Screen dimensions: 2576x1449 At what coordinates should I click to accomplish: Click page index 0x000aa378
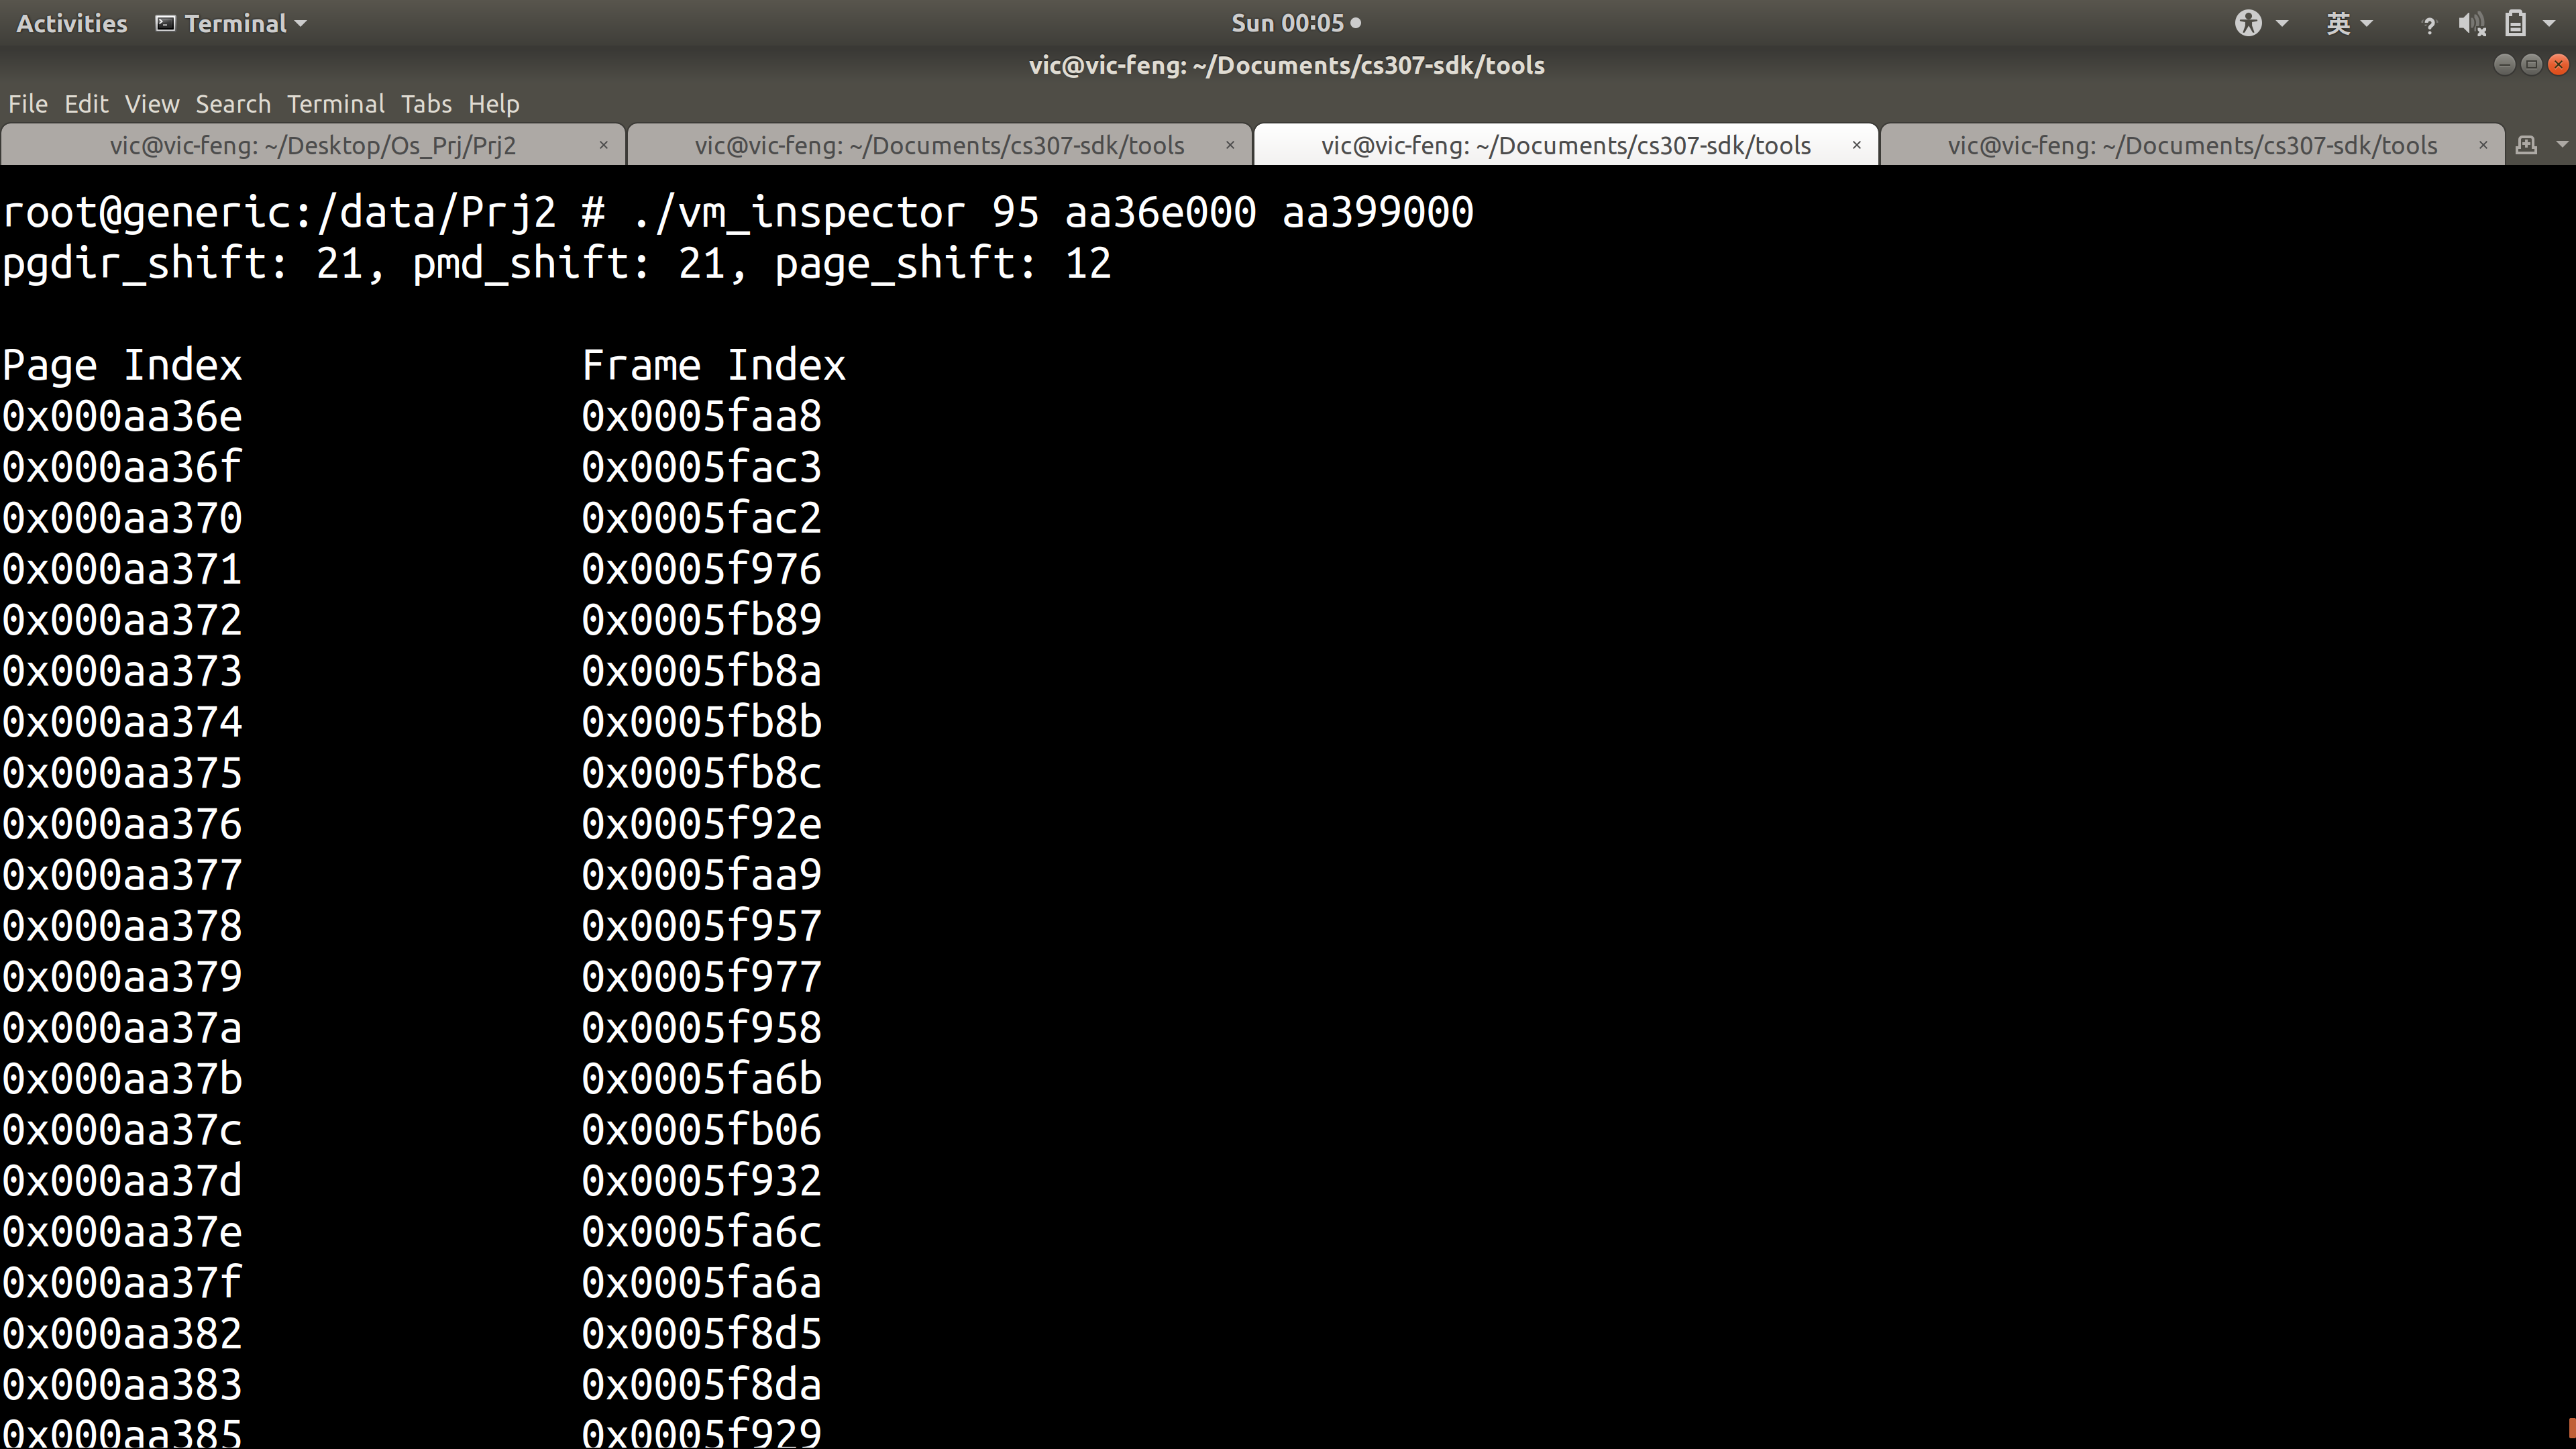click(122, 926)
